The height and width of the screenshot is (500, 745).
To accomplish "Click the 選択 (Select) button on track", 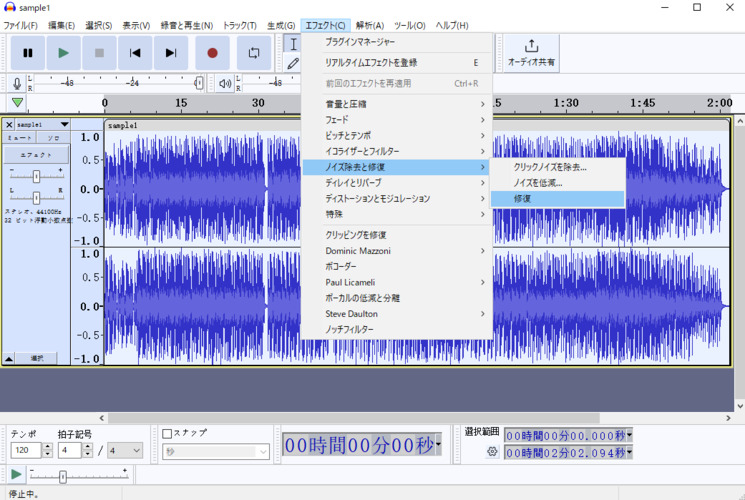I will (x=37, y=358).
